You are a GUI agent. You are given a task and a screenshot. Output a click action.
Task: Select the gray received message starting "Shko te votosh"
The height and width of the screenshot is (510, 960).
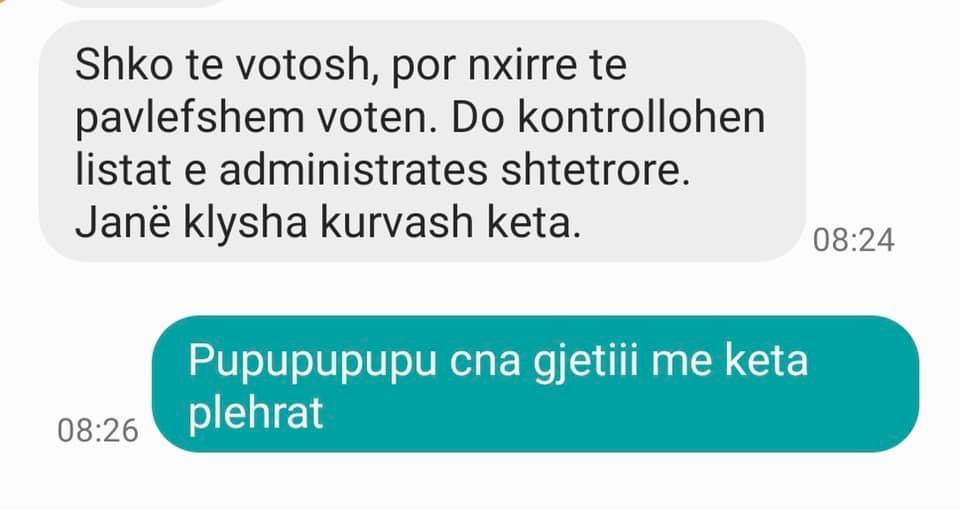422,141
